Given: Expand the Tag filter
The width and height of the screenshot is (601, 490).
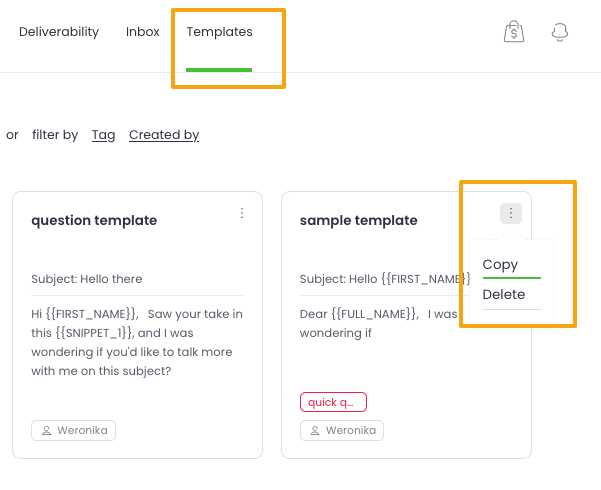Looking at the screenshot, I should [103, 135].
